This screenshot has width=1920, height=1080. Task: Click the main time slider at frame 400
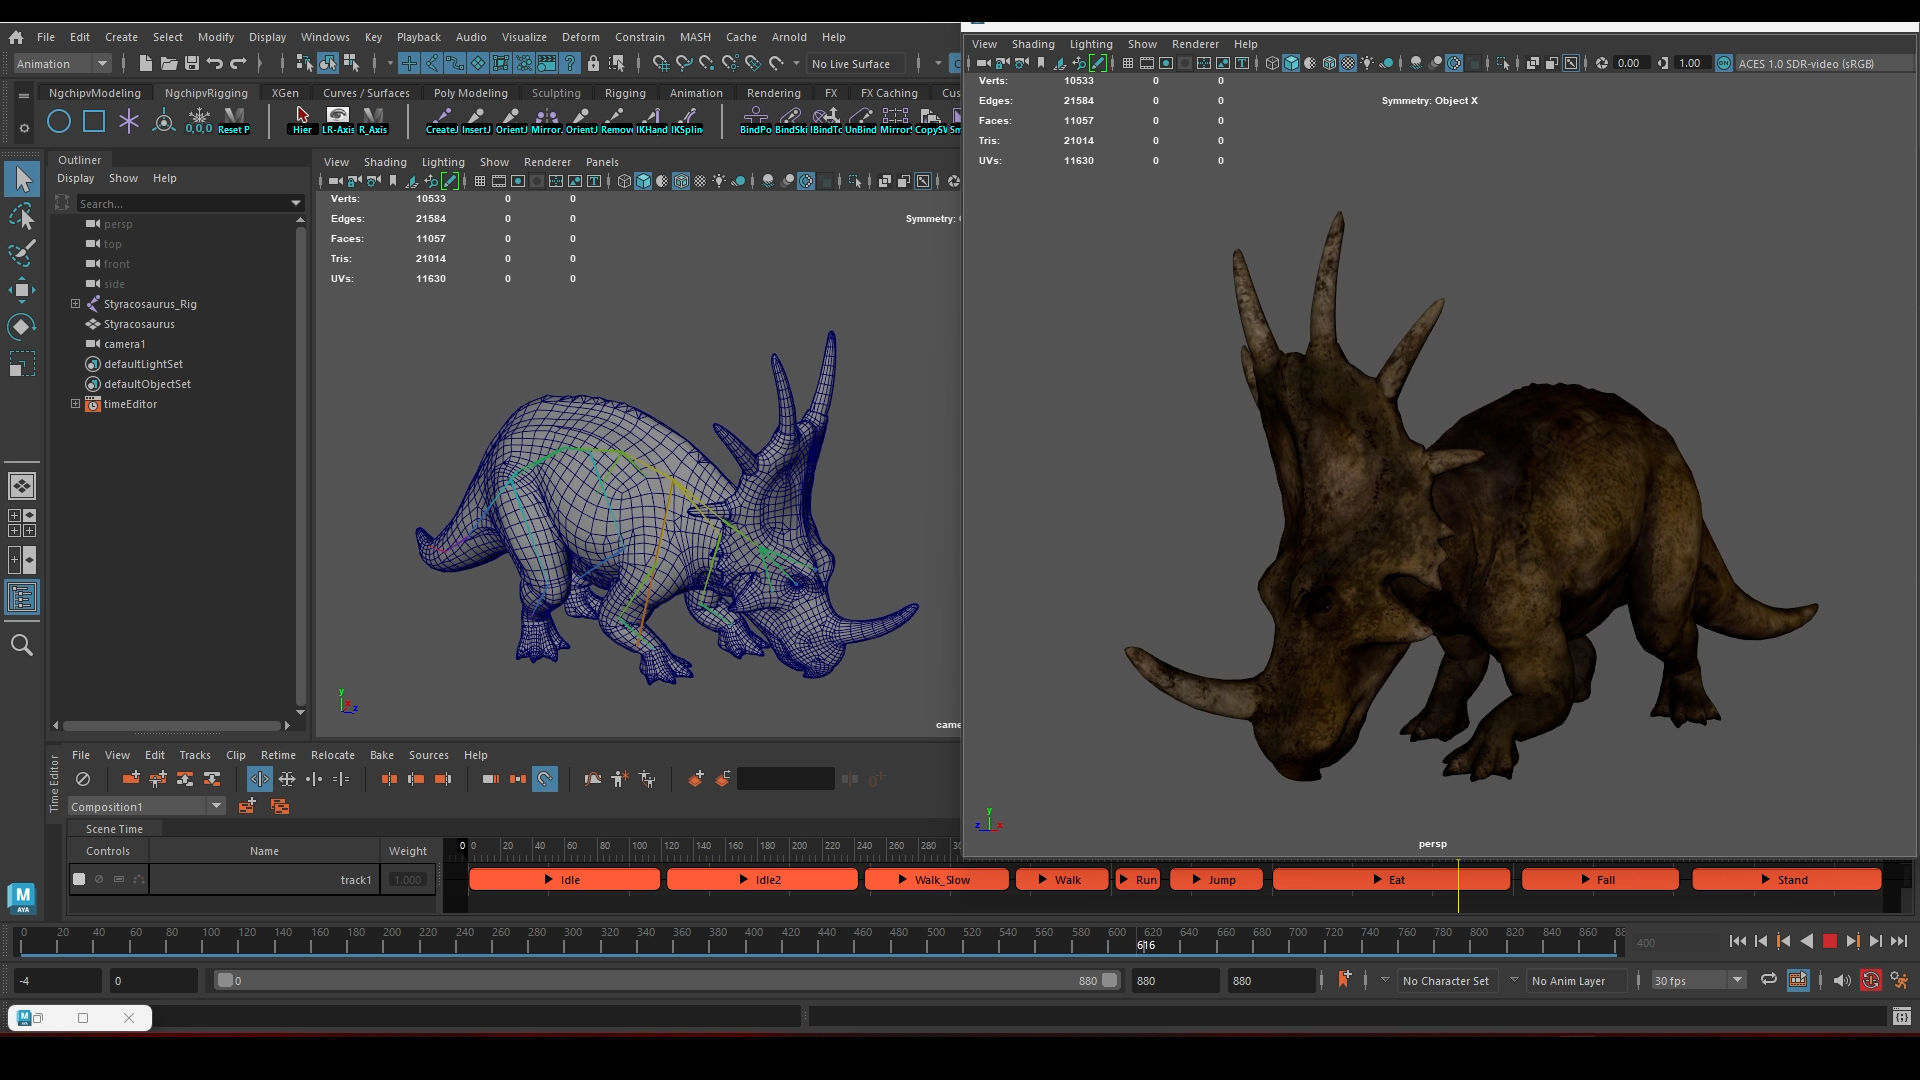pyautogui.click(x=754, y=941)
